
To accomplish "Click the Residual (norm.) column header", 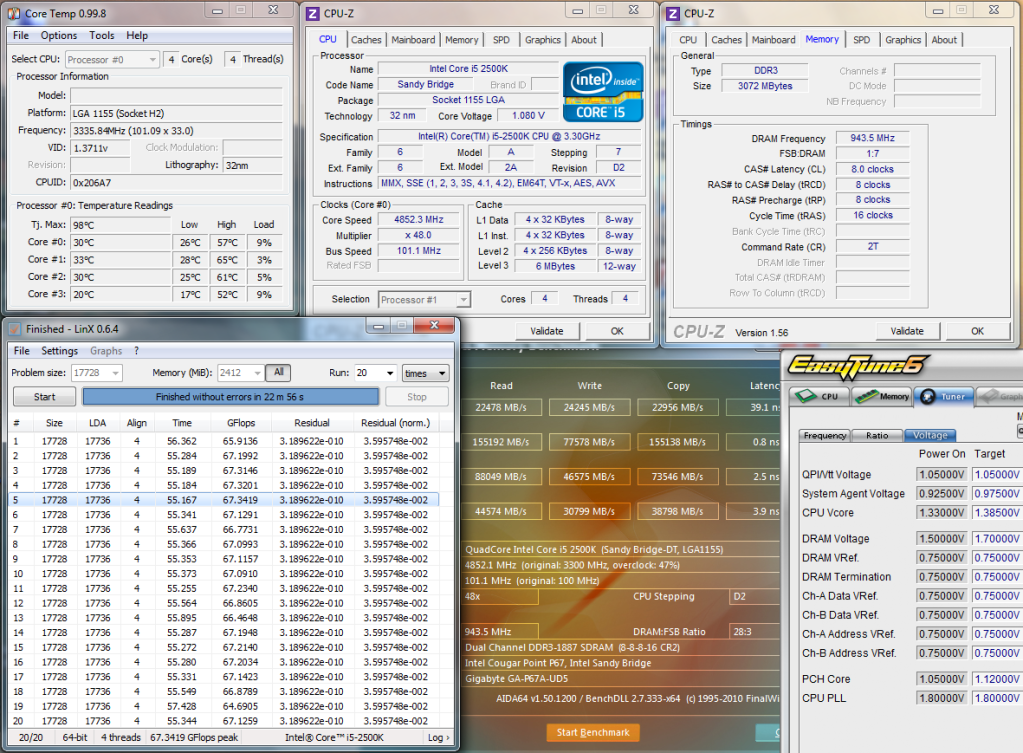I will [x=395, y=423].
